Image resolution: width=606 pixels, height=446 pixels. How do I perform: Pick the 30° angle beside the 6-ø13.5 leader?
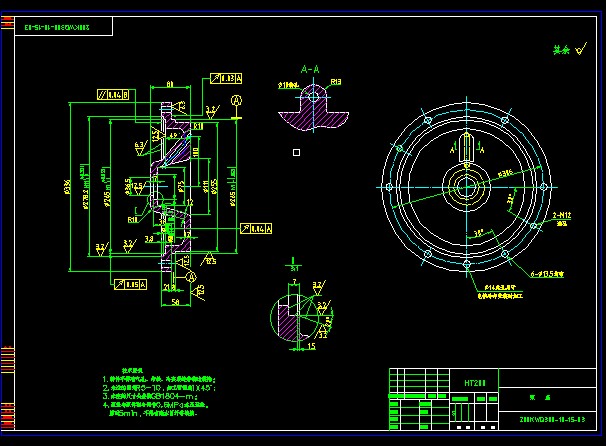point(479,233)
